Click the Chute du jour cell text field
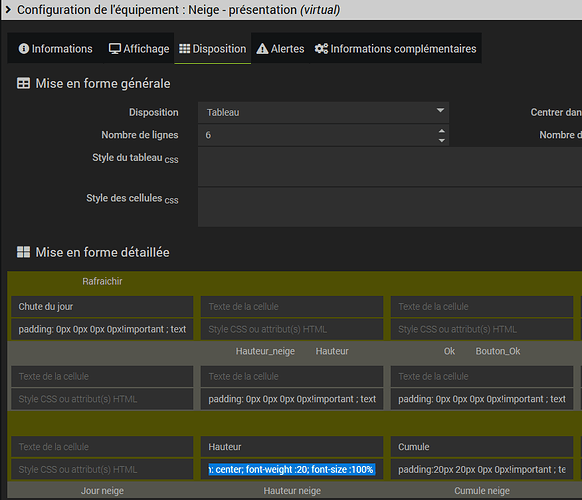The height and width of the screenshot is (500, 582). pyautogui.click(x=102, y=307)
